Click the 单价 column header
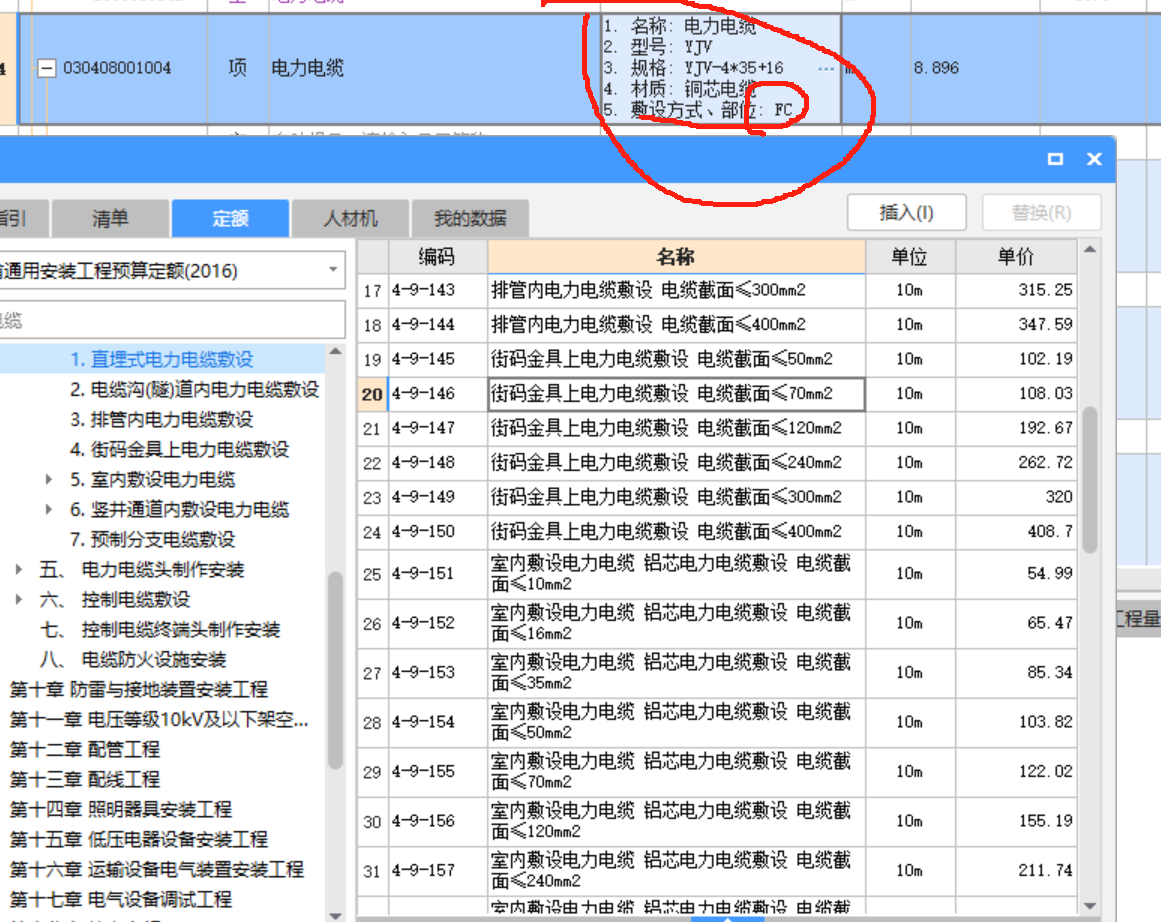This screenshot has width=1161, height=922. (x=1016, y=257)
